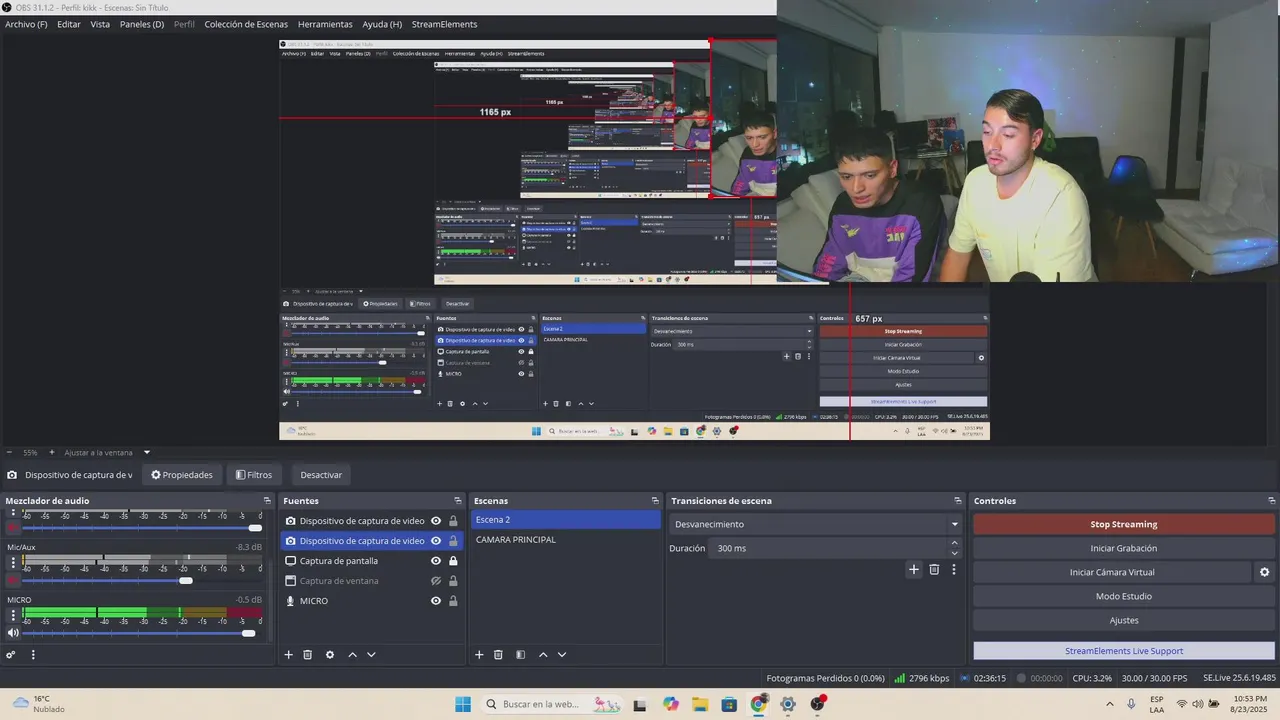
Task: Click the OBS Studio taskbar icon
Action: pyautogui.click(x=817, y=704)
